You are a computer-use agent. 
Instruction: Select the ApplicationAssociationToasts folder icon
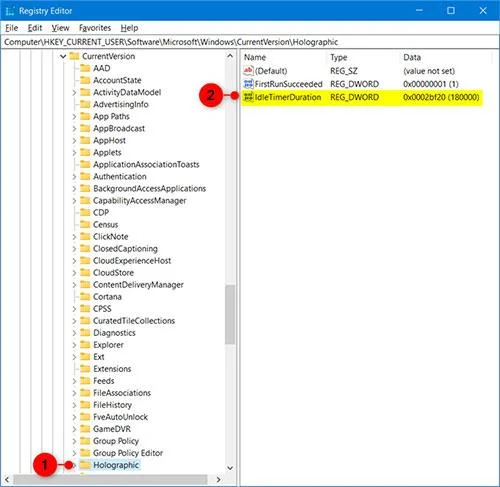85,164
